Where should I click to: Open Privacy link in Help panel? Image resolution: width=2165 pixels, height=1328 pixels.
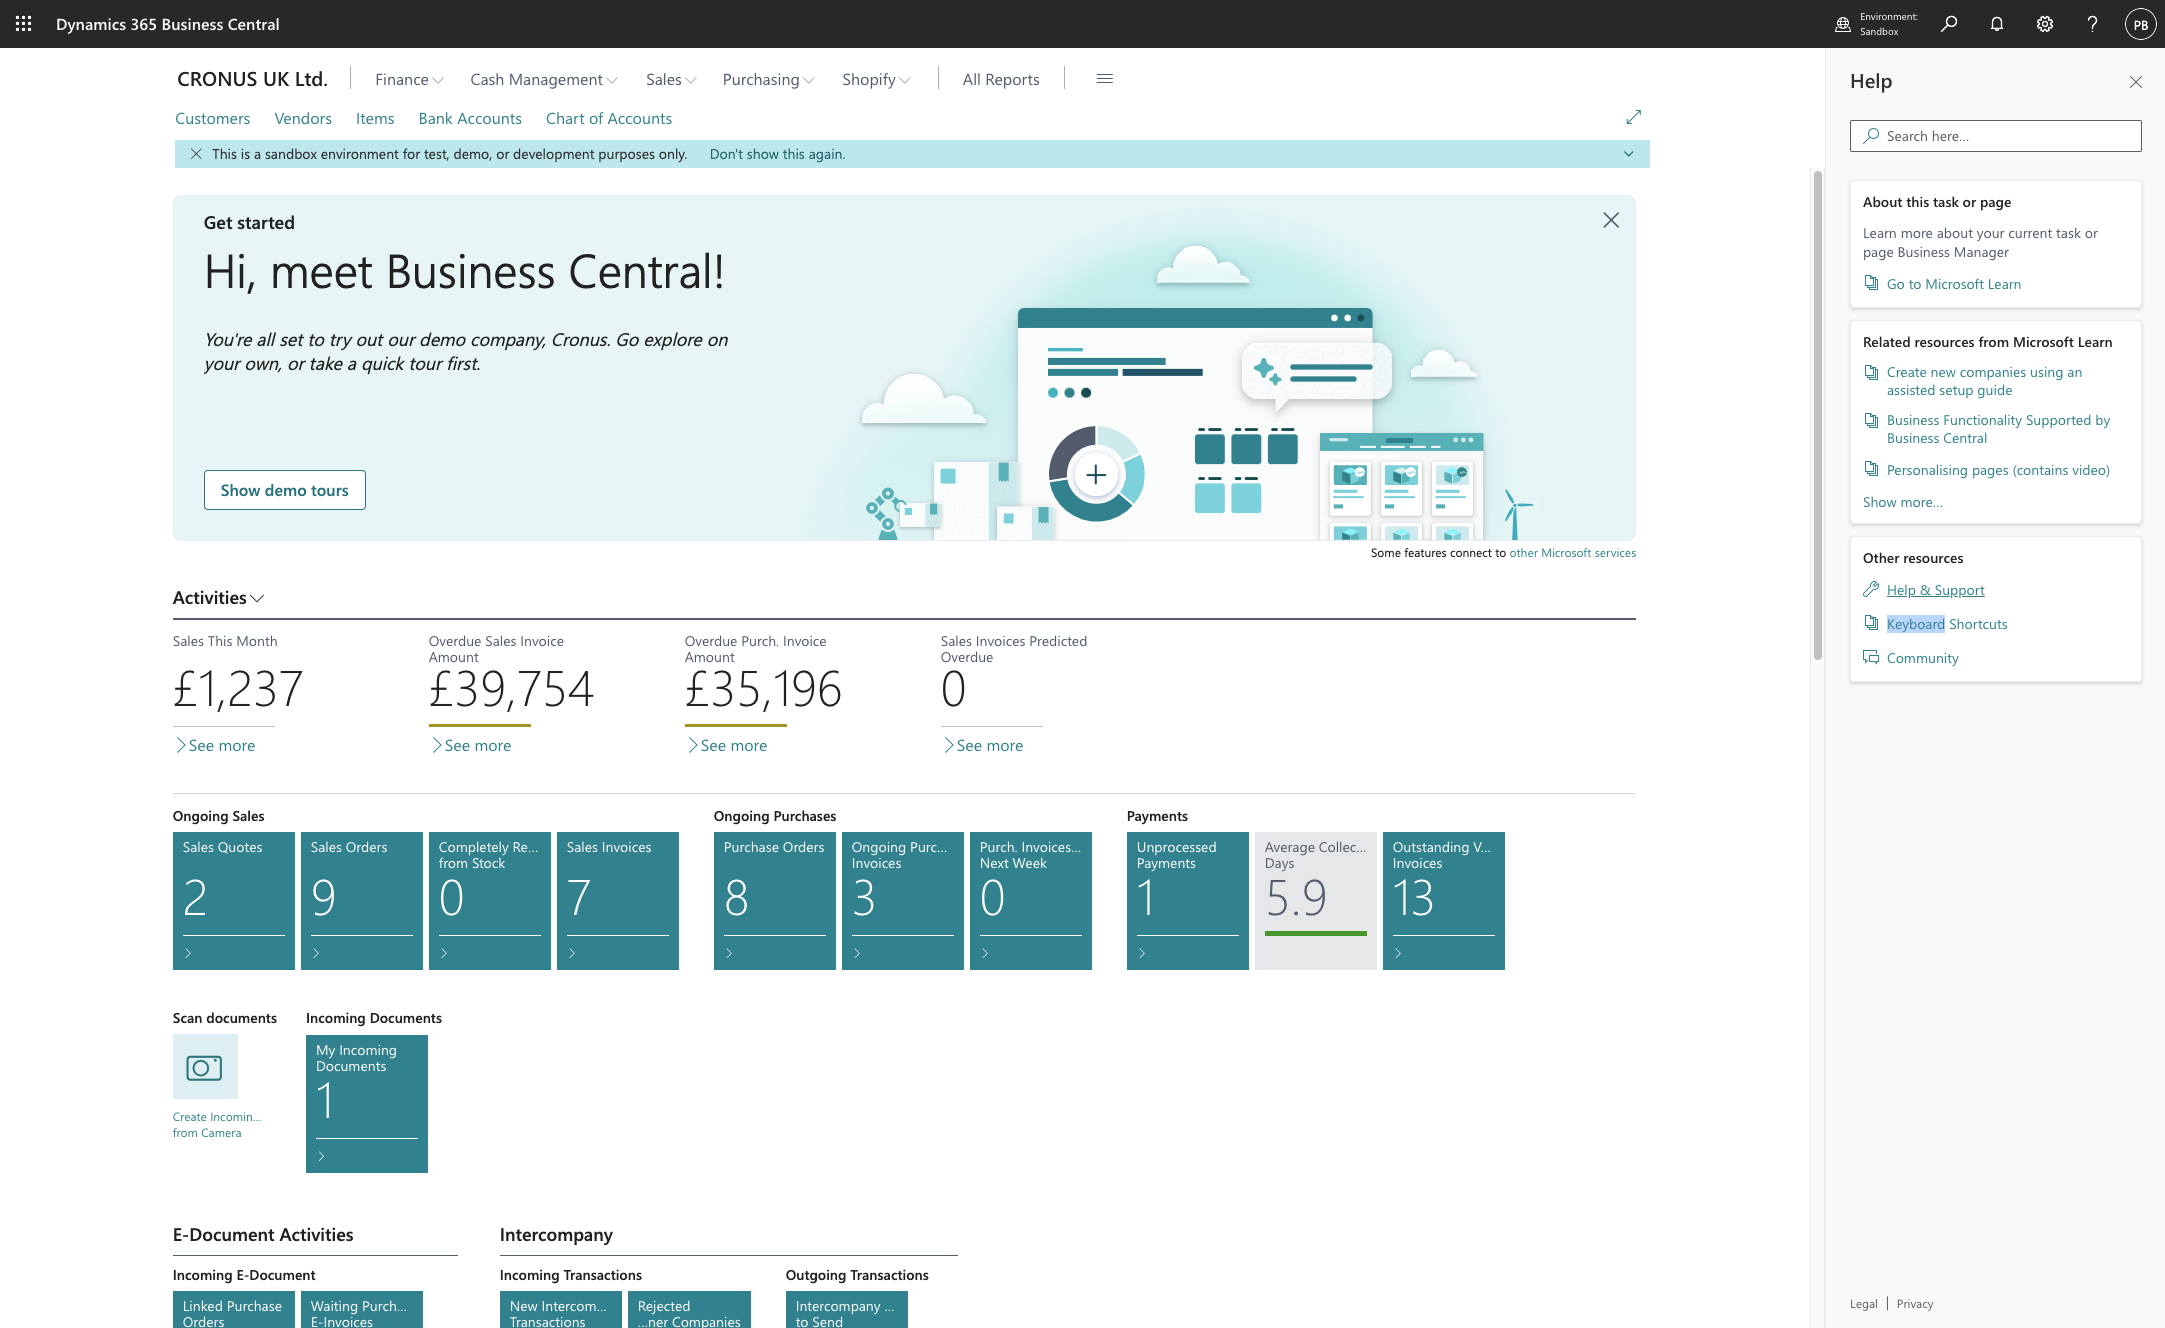(1915, 1303)
